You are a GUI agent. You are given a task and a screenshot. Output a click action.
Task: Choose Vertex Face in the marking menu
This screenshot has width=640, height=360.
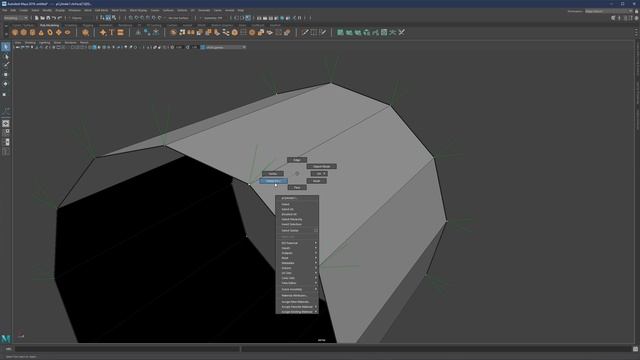click(273, 181)
